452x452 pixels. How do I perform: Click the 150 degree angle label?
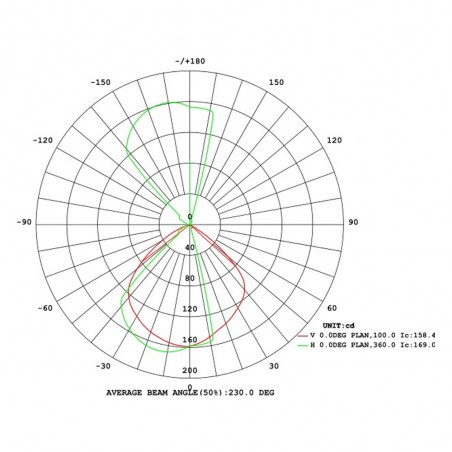(x=277, y=82)
